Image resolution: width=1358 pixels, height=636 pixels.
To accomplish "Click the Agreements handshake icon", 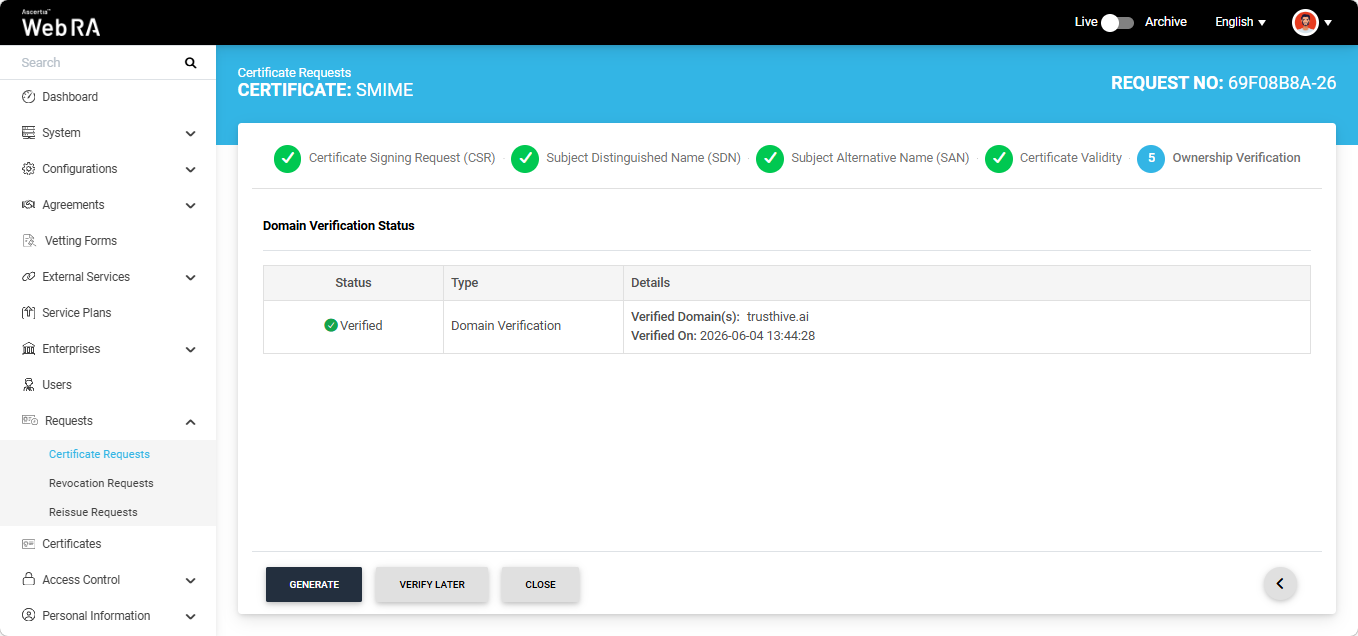I will tap(29, 205).
